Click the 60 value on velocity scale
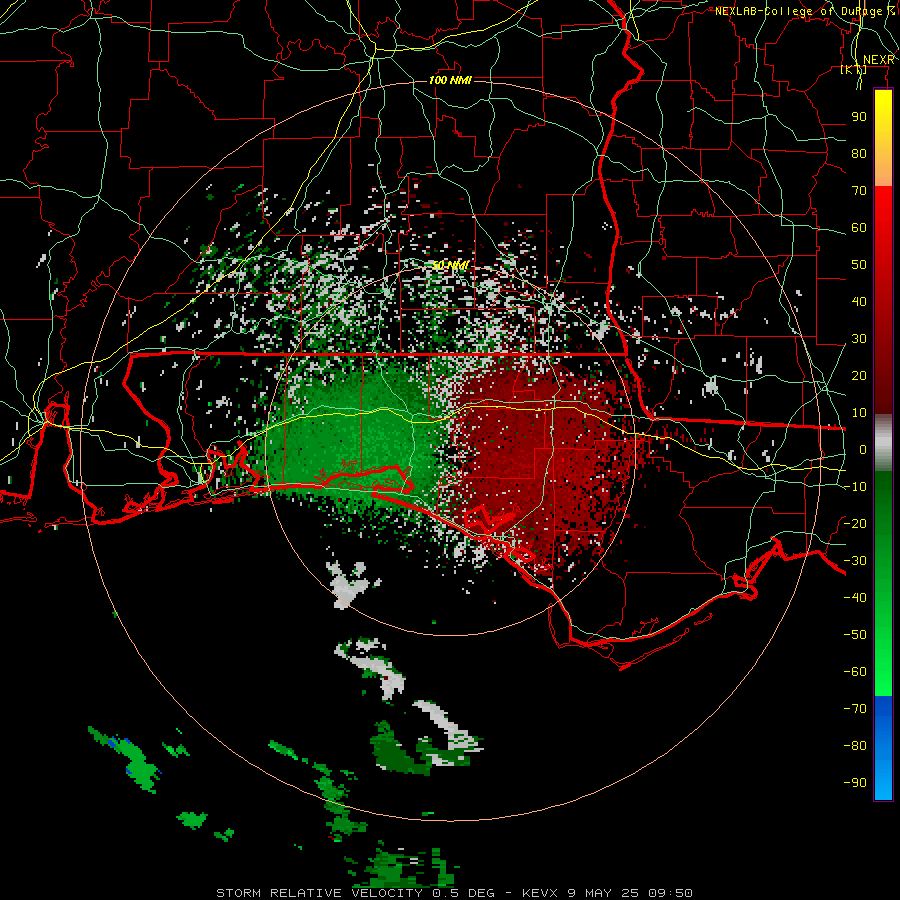Image resolution: width=900 pixels, height=900 pixels. tap(859, 227)
